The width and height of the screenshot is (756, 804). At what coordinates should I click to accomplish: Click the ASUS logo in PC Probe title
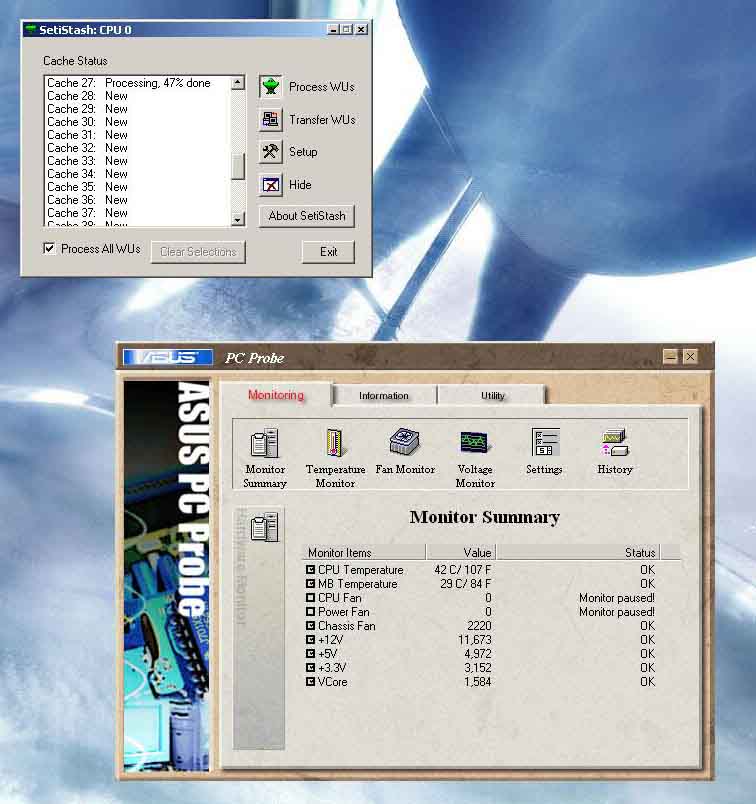[x=168, y=357]
